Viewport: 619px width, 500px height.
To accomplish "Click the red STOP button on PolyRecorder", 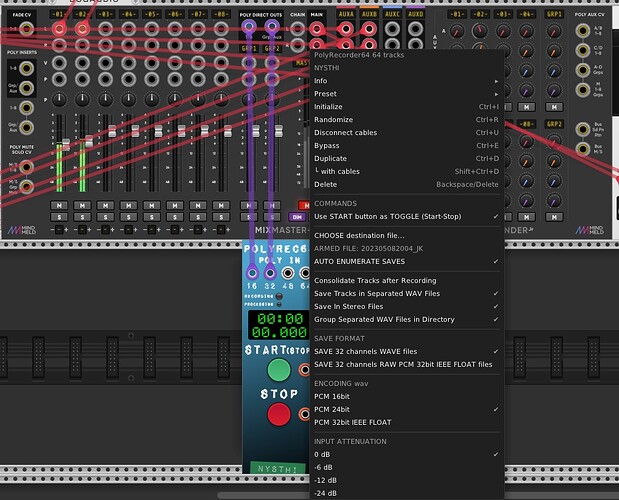I will coord(279,414).
